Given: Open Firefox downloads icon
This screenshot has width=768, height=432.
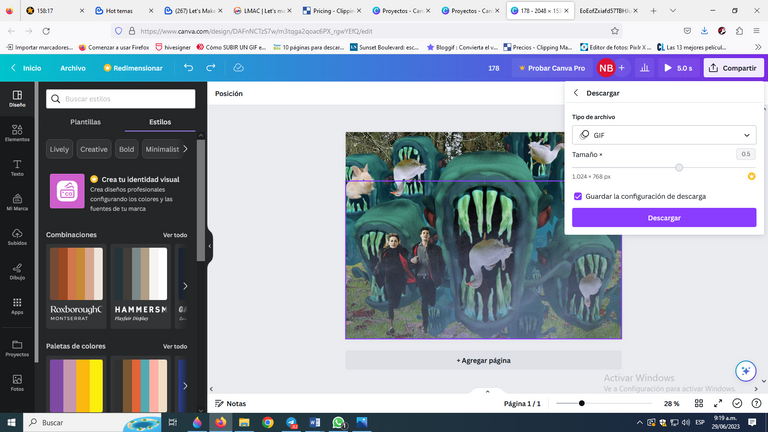Looking at the screenshot, I should point(704,31).
